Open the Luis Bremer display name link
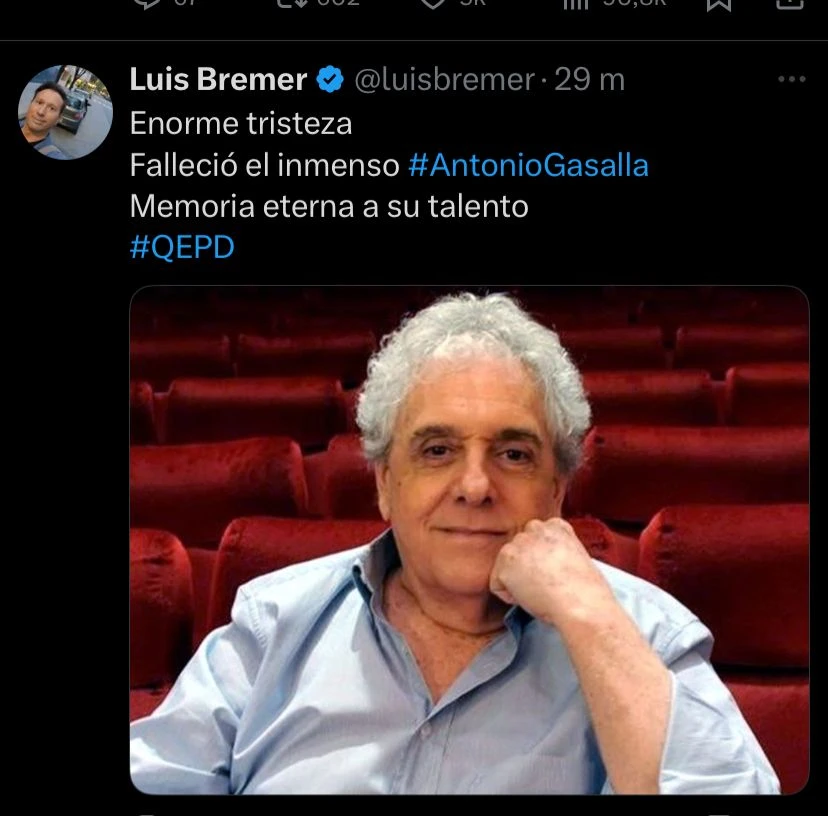The image size is (828, 816). point(218,79)
